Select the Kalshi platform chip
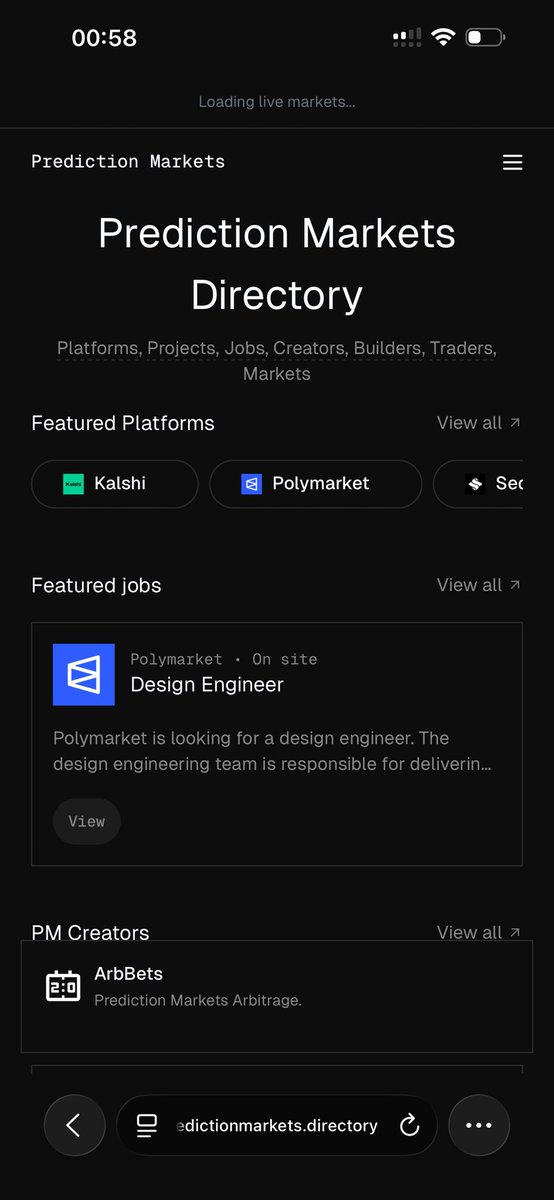This screenshot has width=554, height=1200. pos(115,484)
